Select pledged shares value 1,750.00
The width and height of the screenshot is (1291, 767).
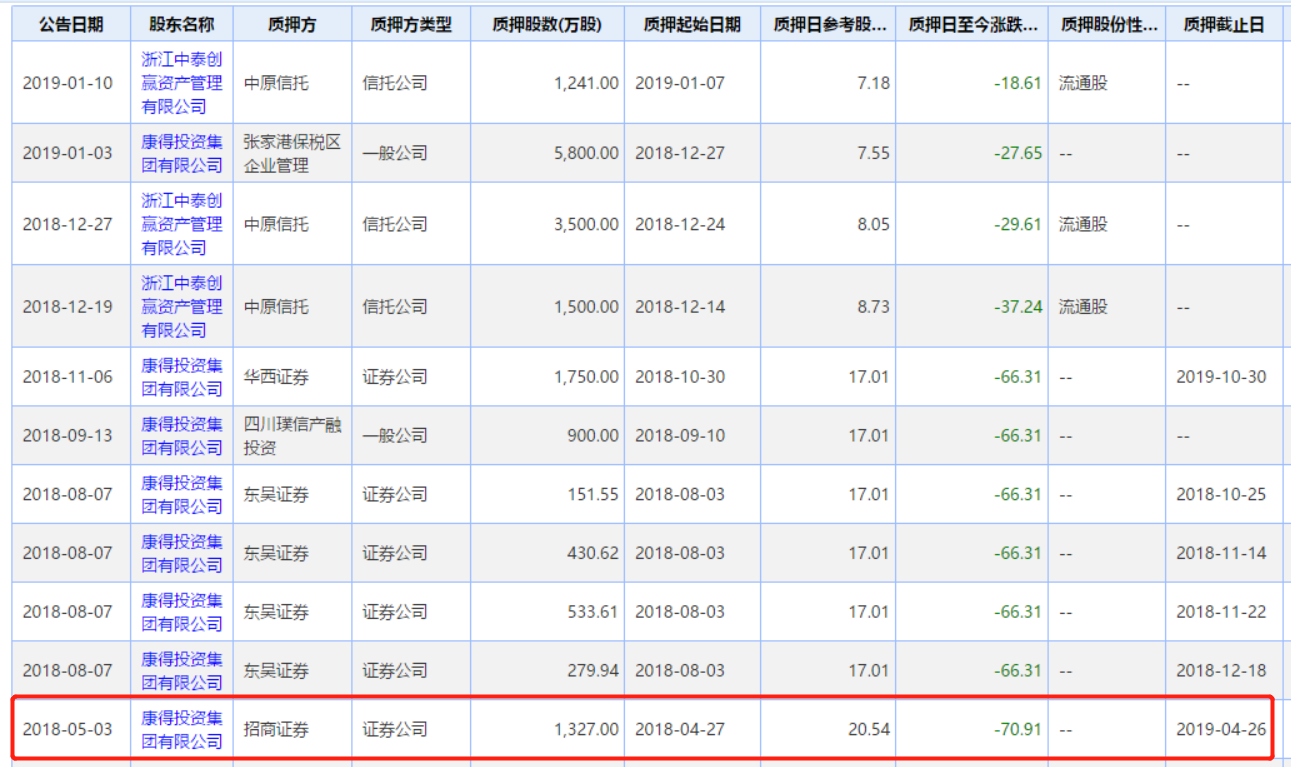click(586, 377)
